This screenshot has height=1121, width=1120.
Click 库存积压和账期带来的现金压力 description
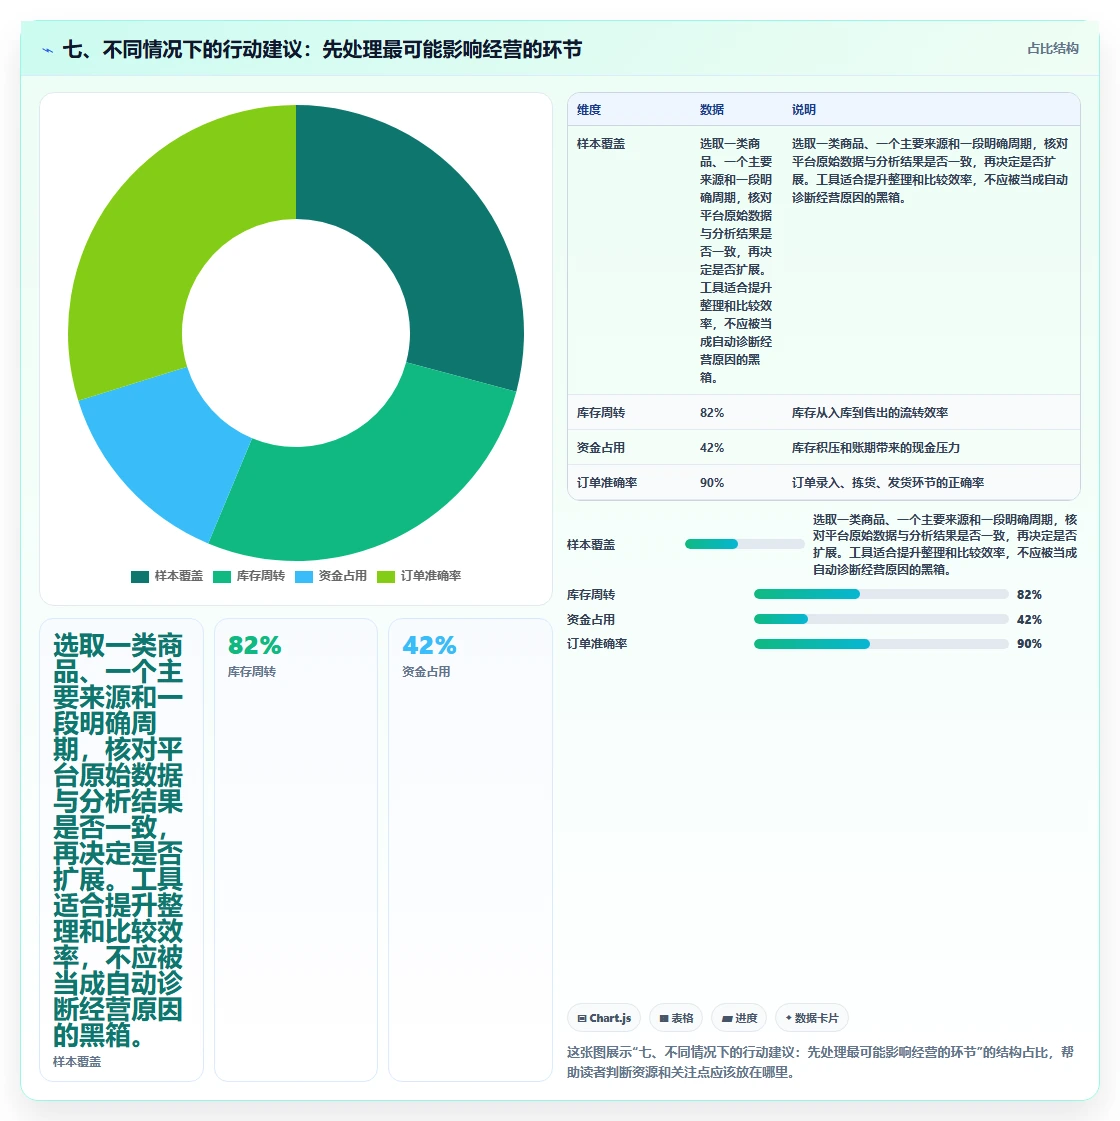click(876, 448)
